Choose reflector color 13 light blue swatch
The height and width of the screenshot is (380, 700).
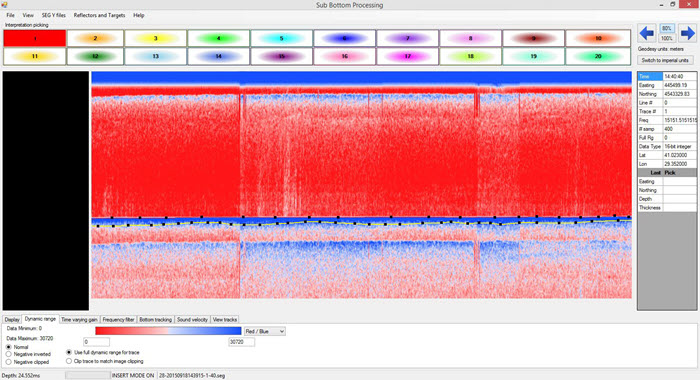[x=155, y=56]
